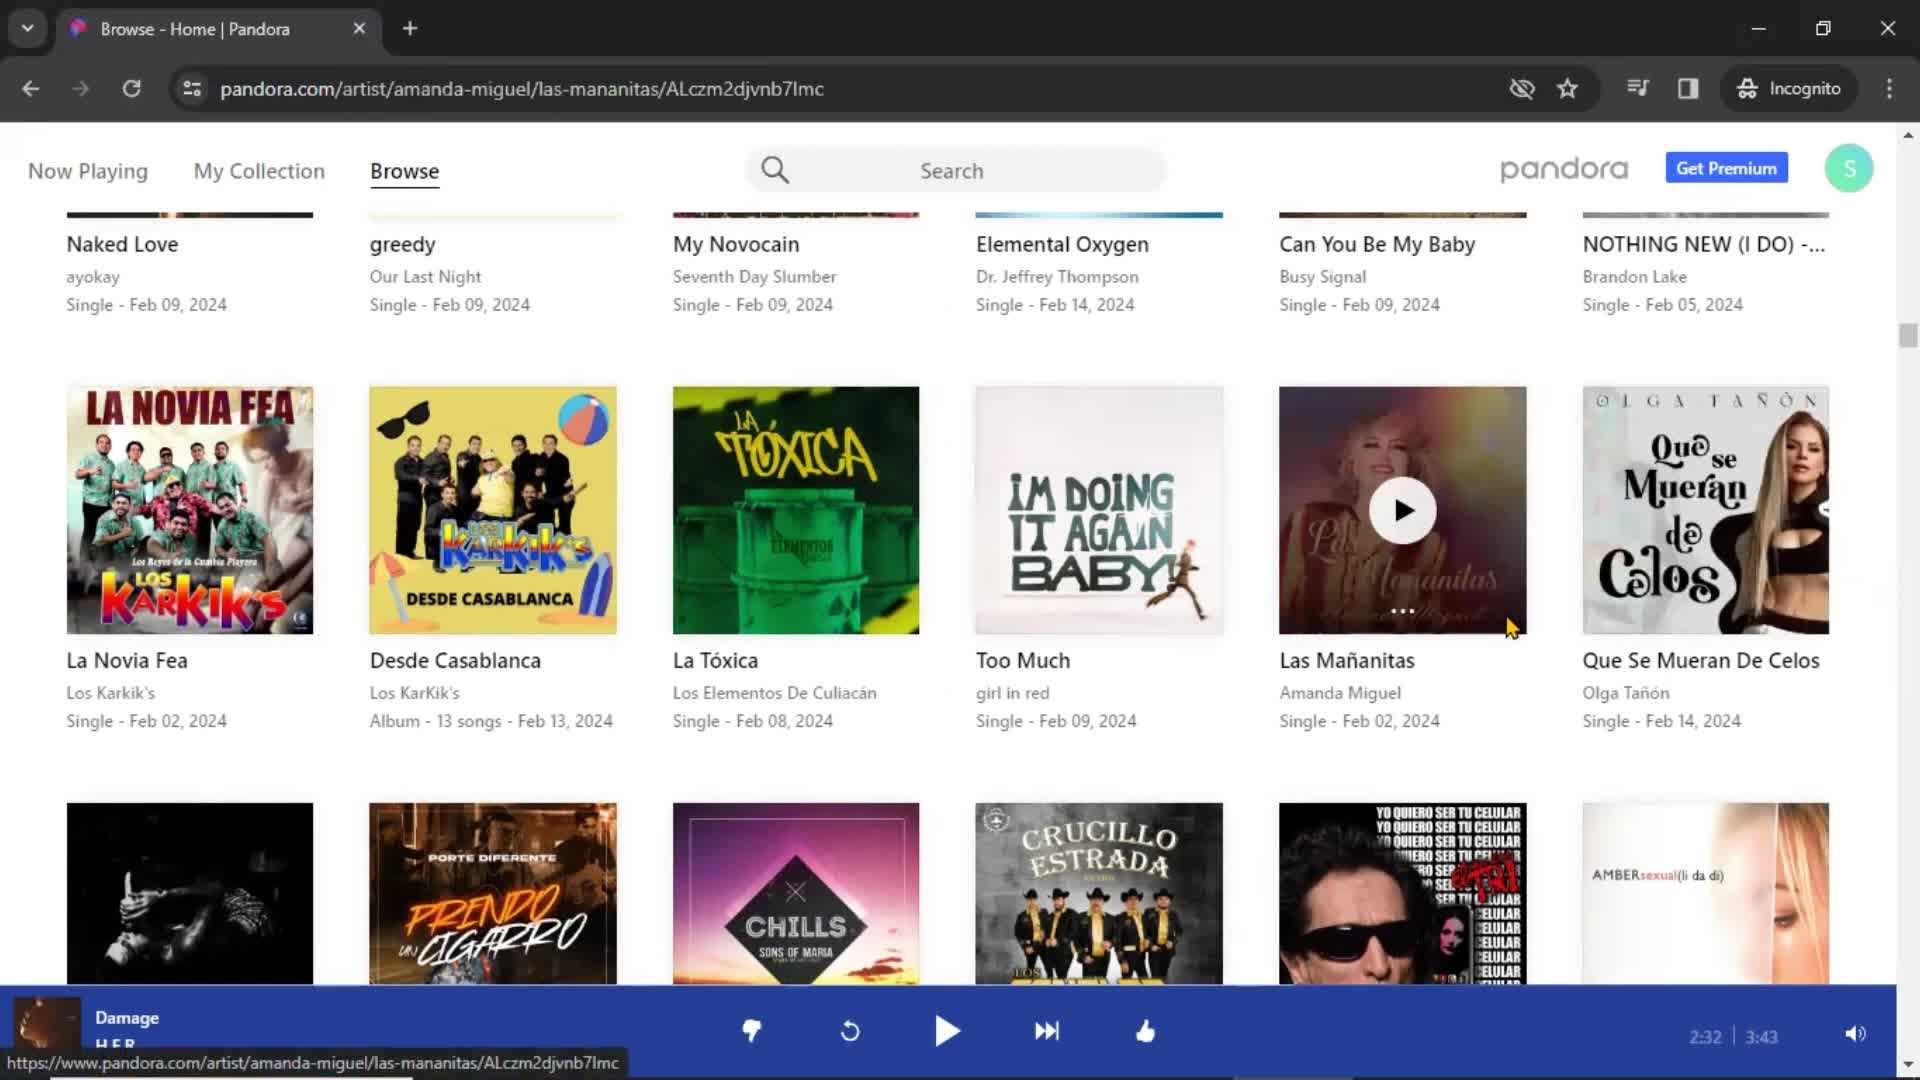Click Get Premium button

tap(1726, 167)
